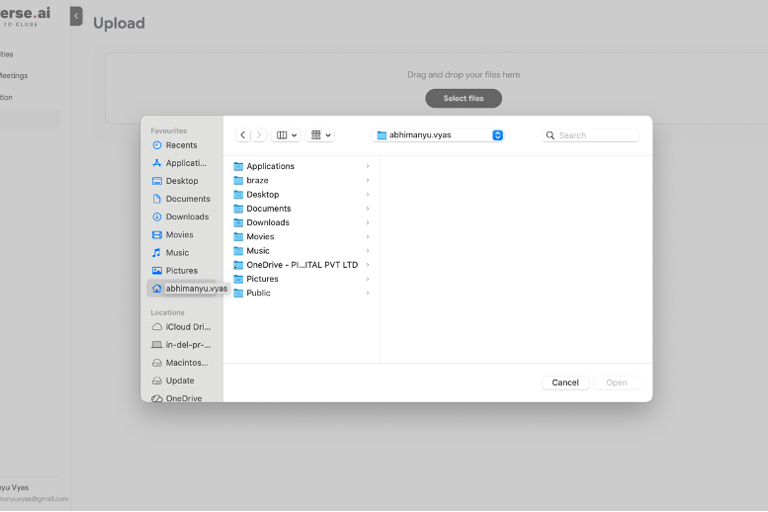Viewport: 768px width, 512px height.
Task: Click the Movies folder icon in file list
Action: (239, 237)
